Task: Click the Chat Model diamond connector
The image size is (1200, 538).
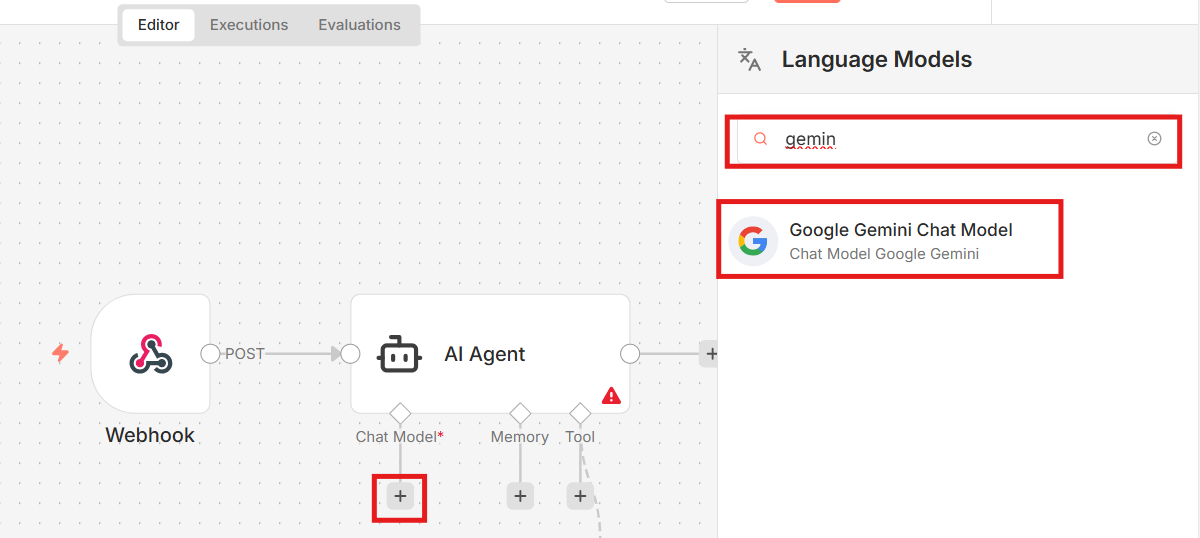Action: click(400, 413)
